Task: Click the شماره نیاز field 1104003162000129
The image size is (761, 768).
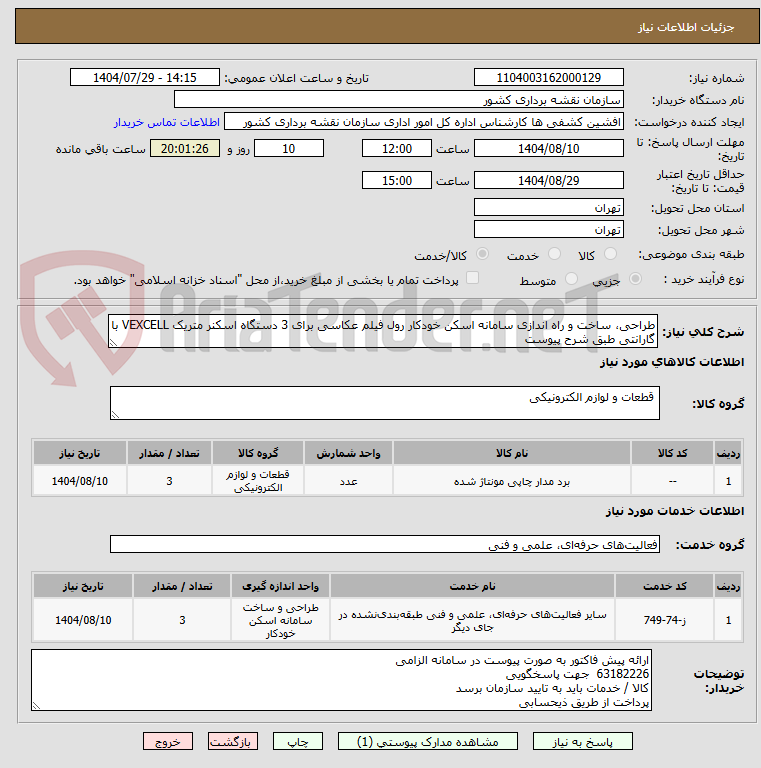Action: [x=548, y=77]
